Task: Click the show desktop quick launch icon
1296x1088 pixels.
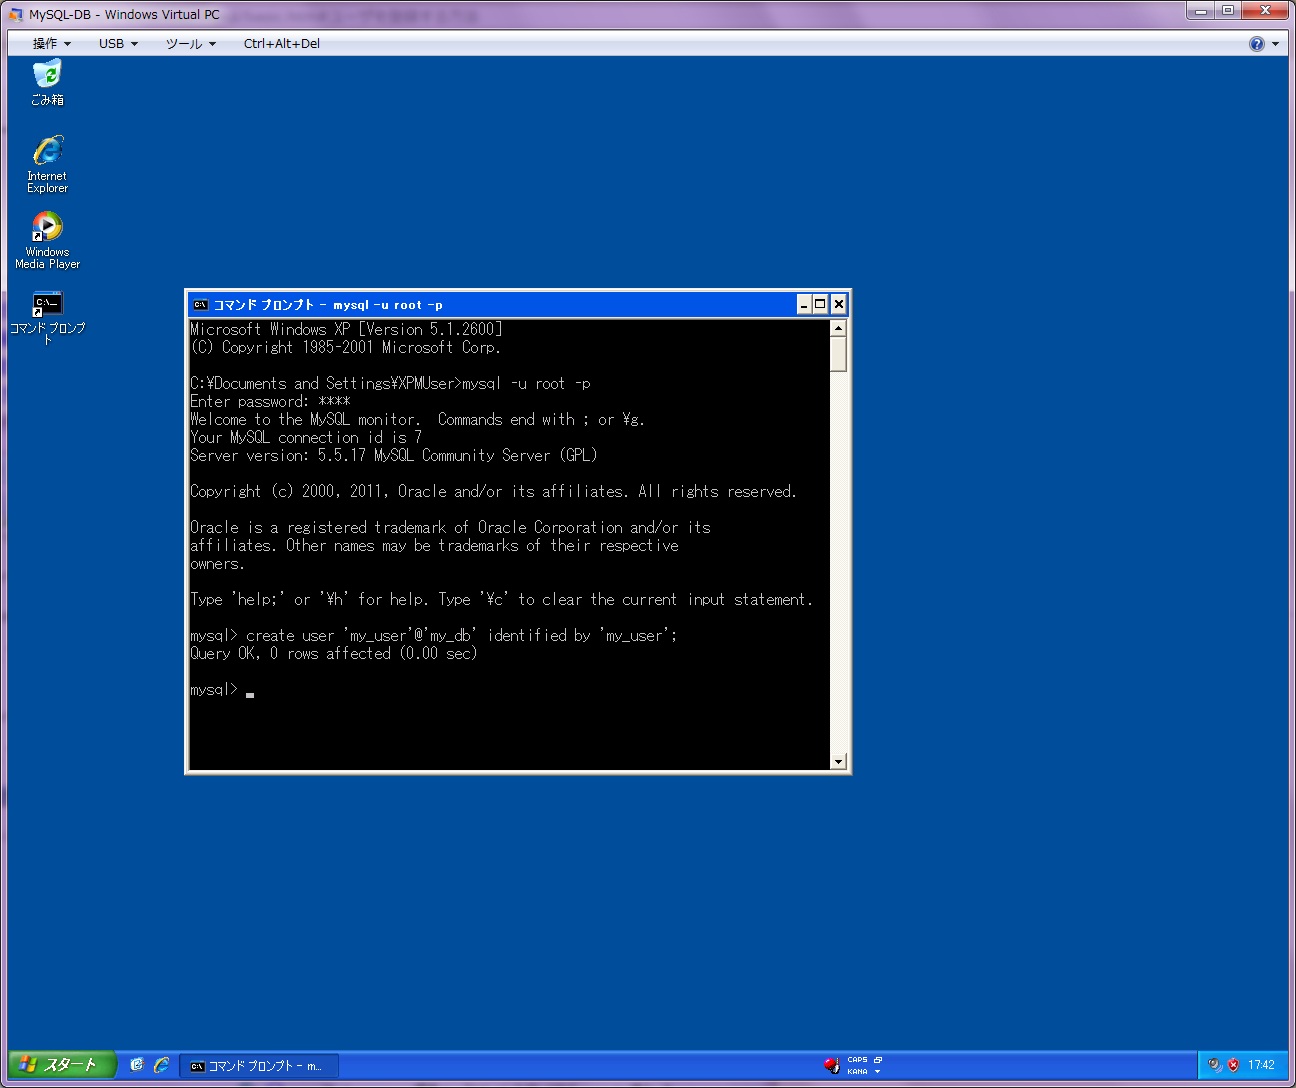Action: (137, 1065)
